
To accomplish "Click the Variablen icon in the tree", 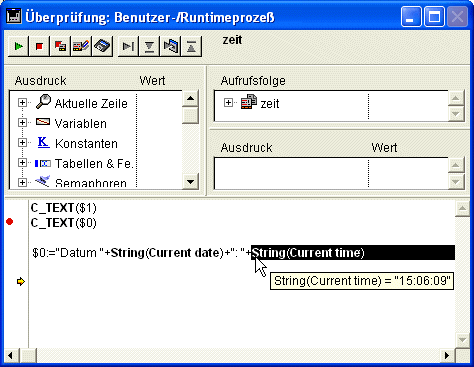I will [x=43, y=122].
